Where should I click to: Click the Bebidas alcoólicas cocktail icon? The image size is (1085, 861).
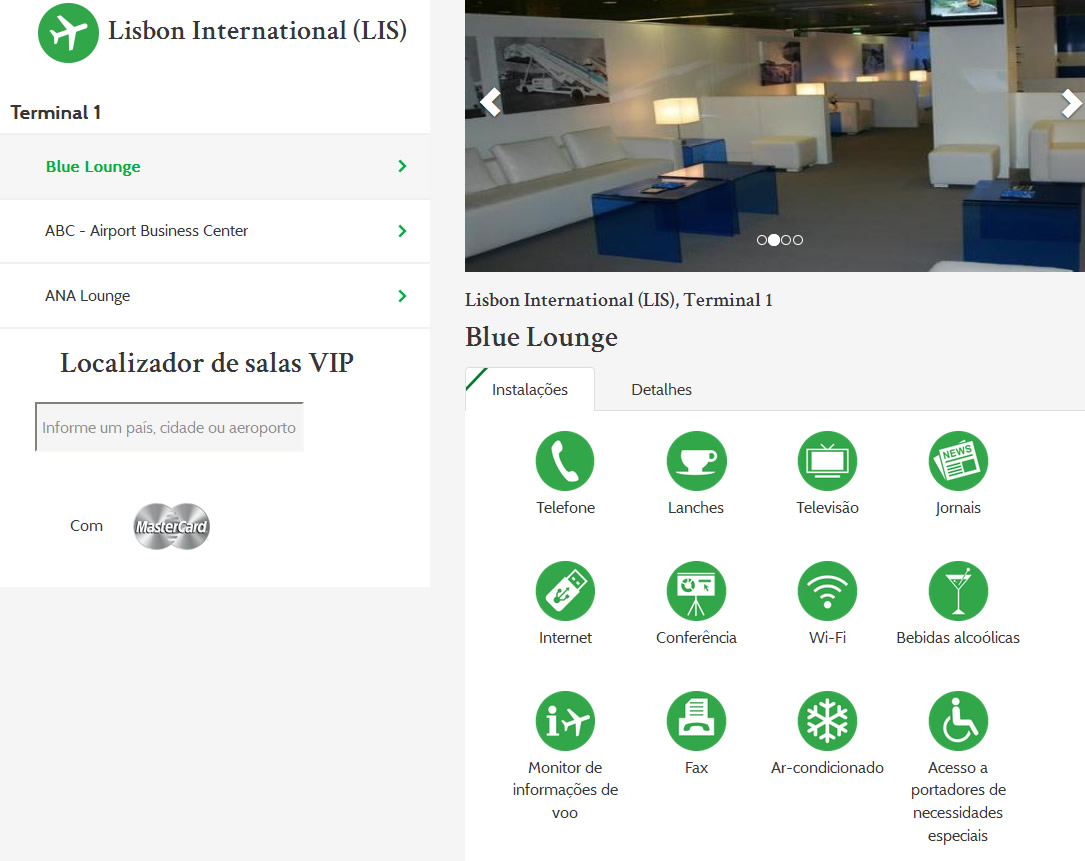coord(958,591)
